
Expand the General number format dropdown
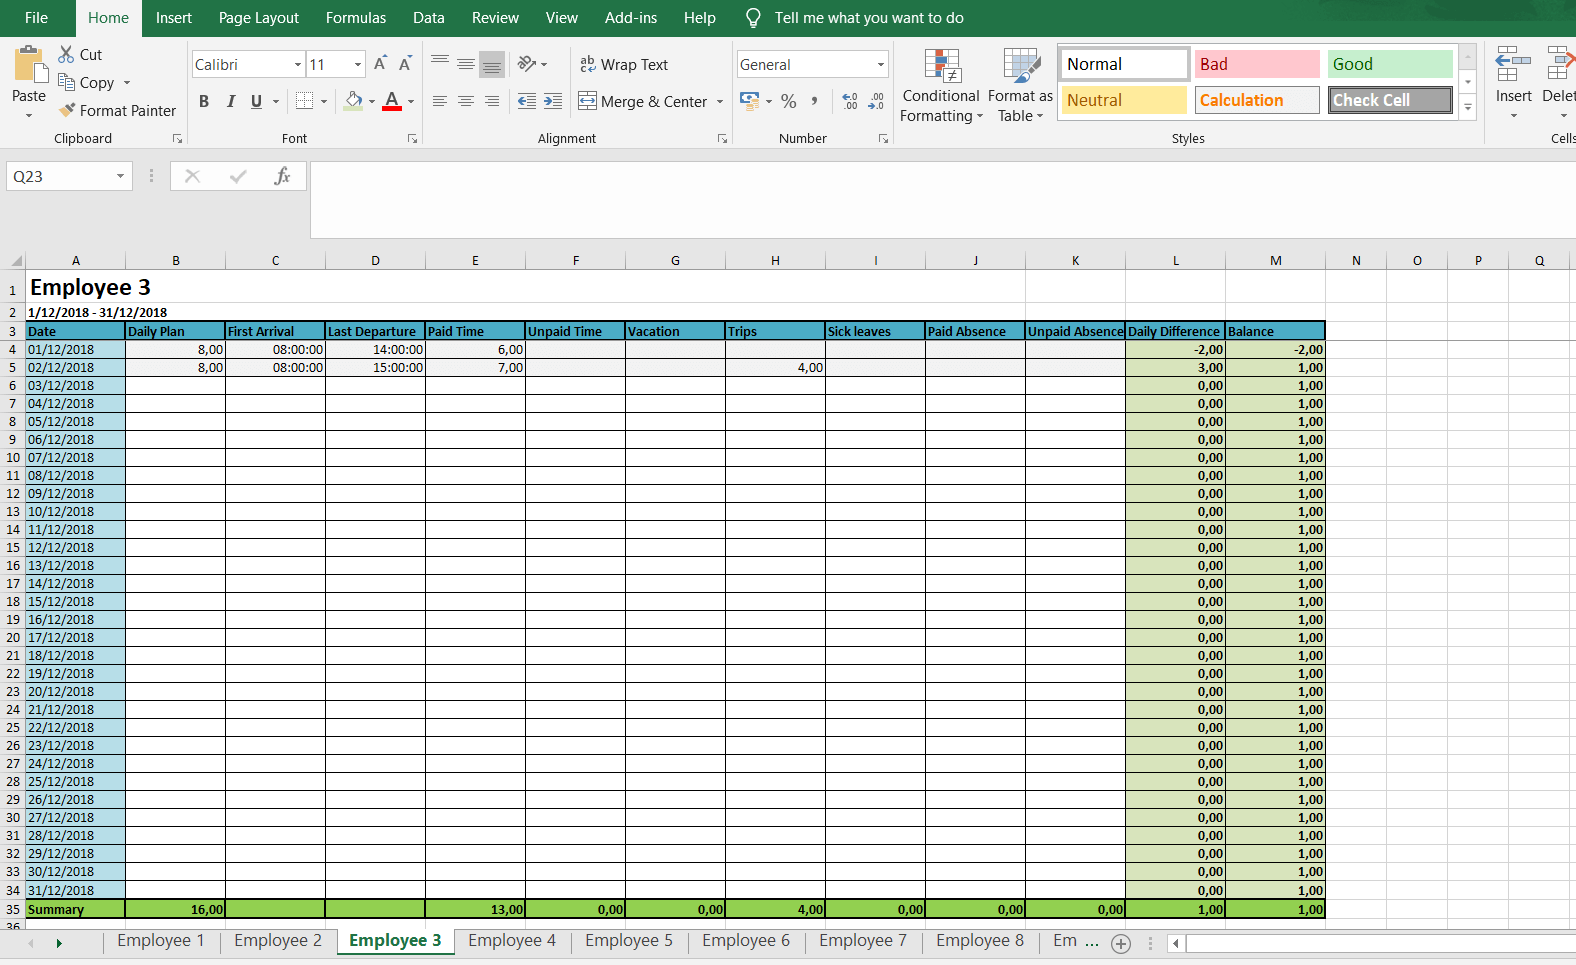pos(880,65)
